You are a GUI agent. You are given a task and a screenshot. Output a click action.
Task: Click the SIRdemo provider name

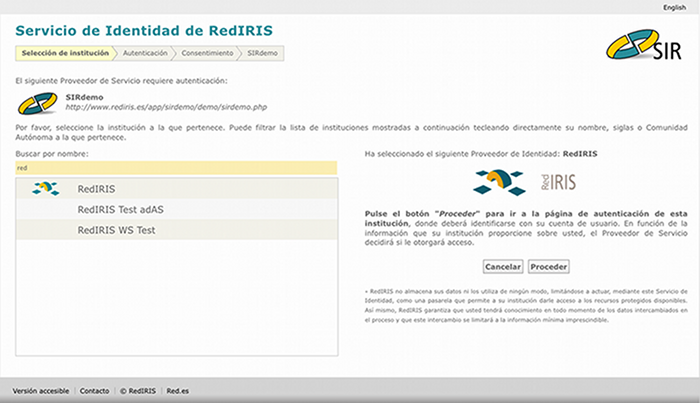[x=84, y=97]
